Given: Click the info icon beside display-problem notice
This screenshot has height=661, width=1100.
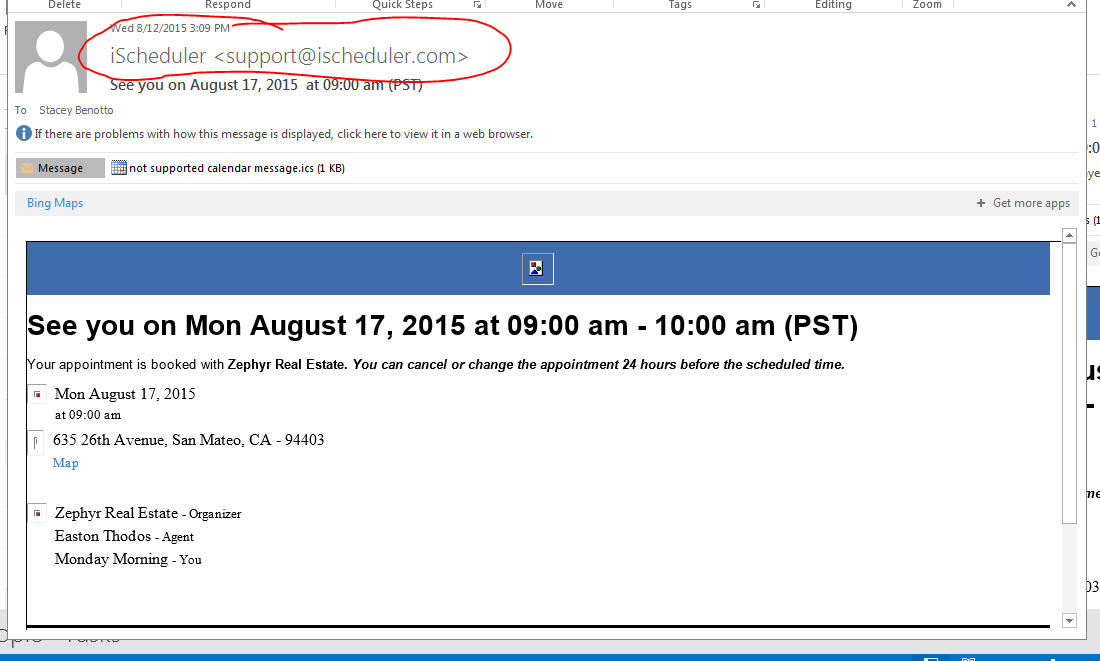Looking at the screenshot, I should pos(24,133).
